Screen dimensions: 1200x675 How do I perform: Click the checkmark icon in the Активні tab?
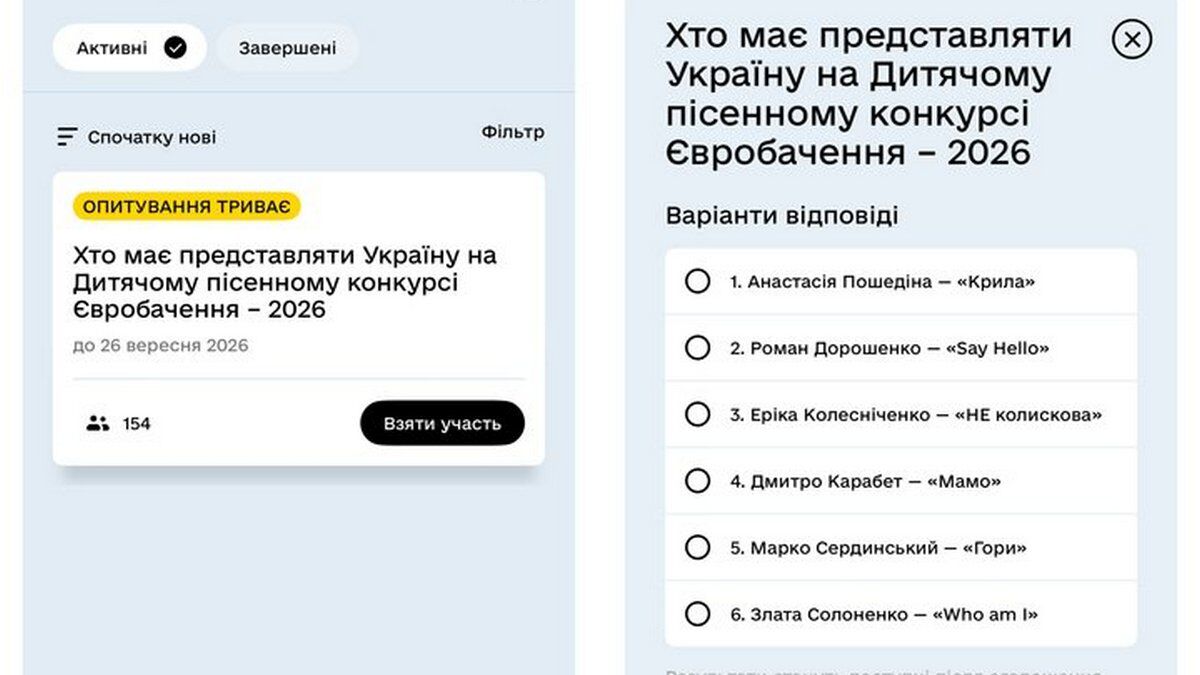tap(175, 47)
